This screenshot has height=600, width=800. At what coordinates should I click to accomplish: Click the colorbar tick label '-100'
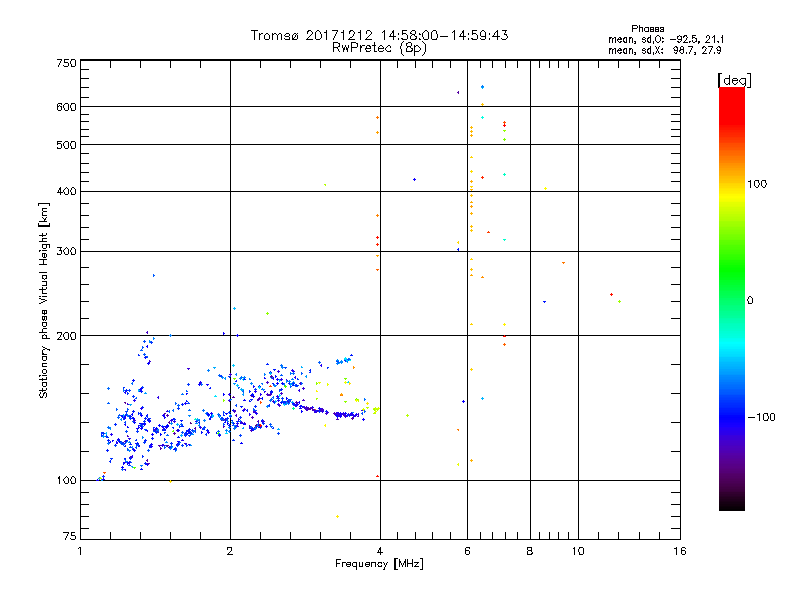coord(762,417)
